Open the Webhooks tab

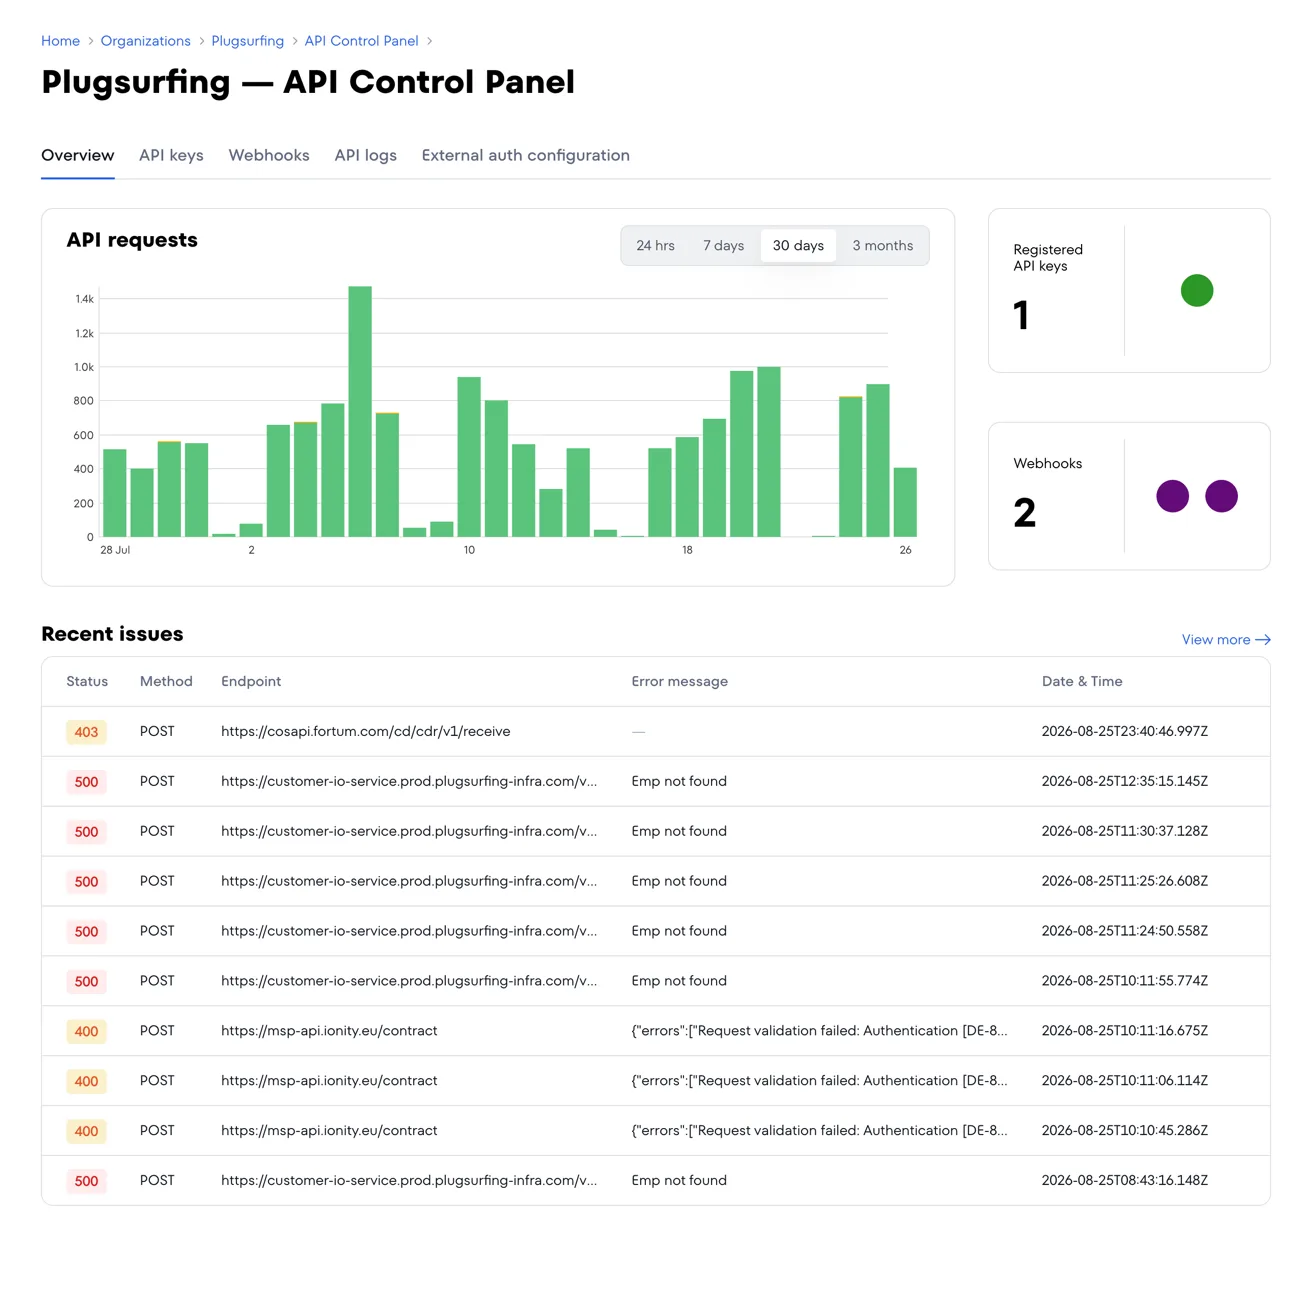(x=269, y=155)
